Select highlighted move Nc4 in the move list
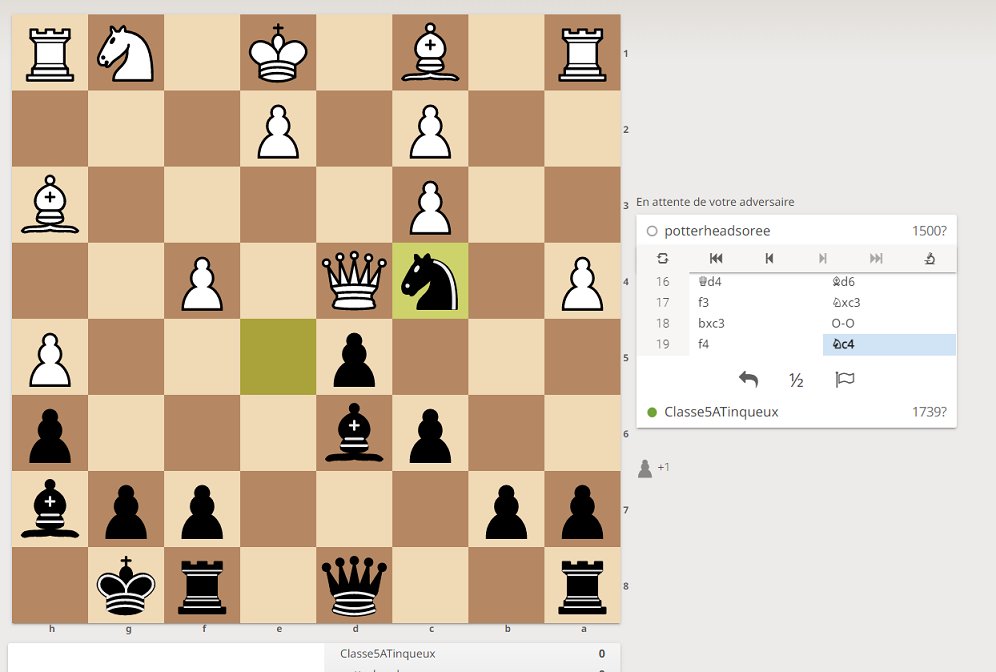 coord(889,344)
